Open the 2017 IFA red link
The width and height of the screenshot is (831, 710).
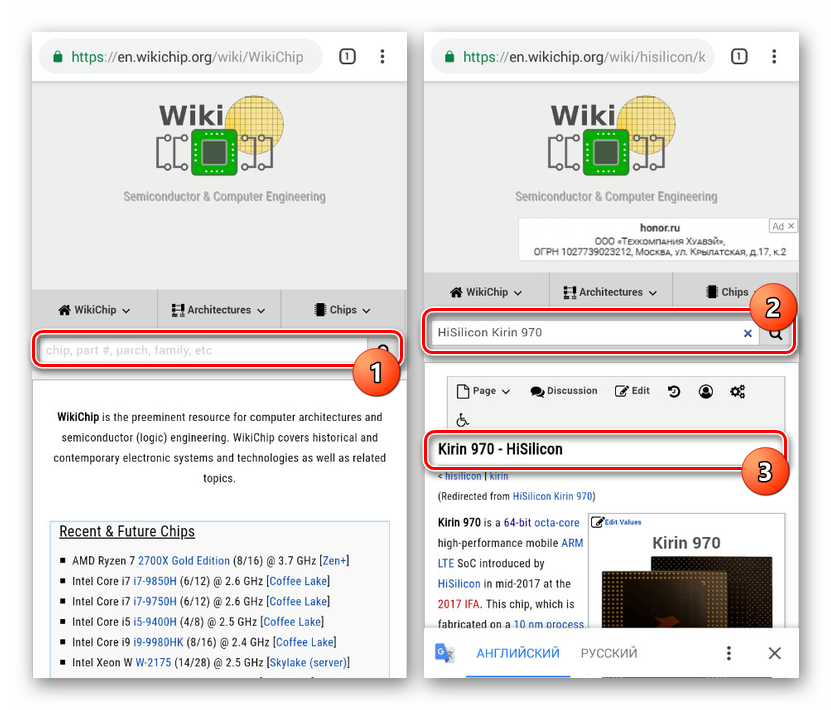pyautogui.click(x=458, y=604)
